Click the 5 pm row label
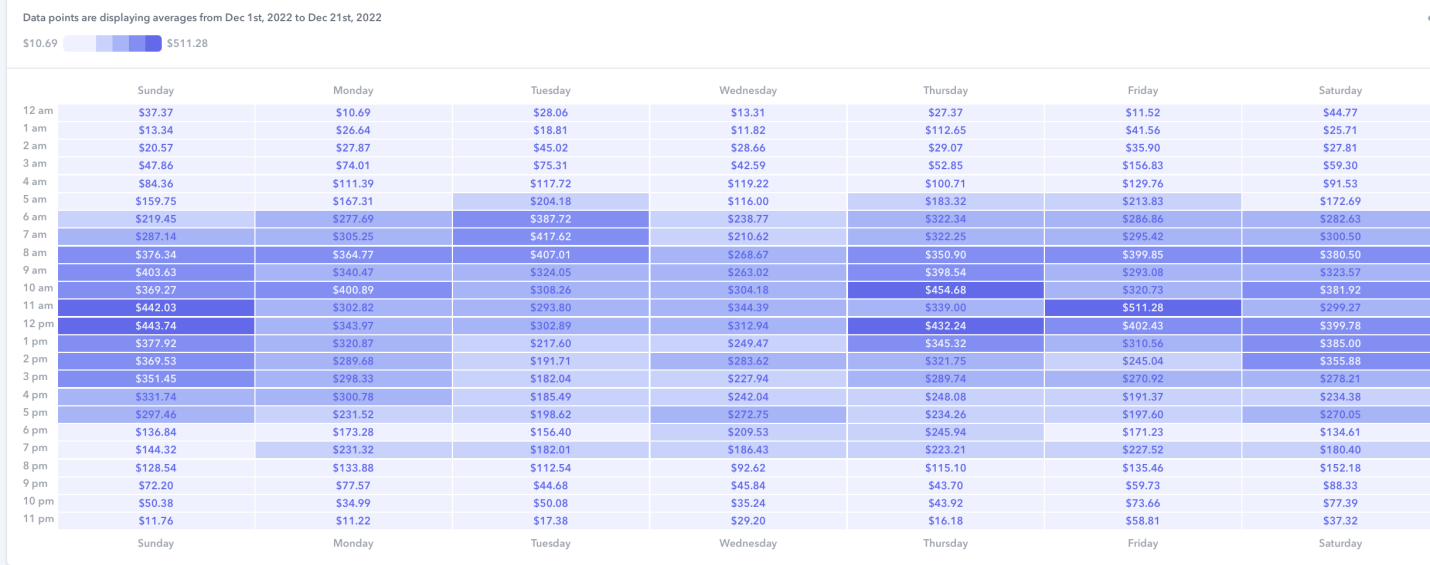 35,412
